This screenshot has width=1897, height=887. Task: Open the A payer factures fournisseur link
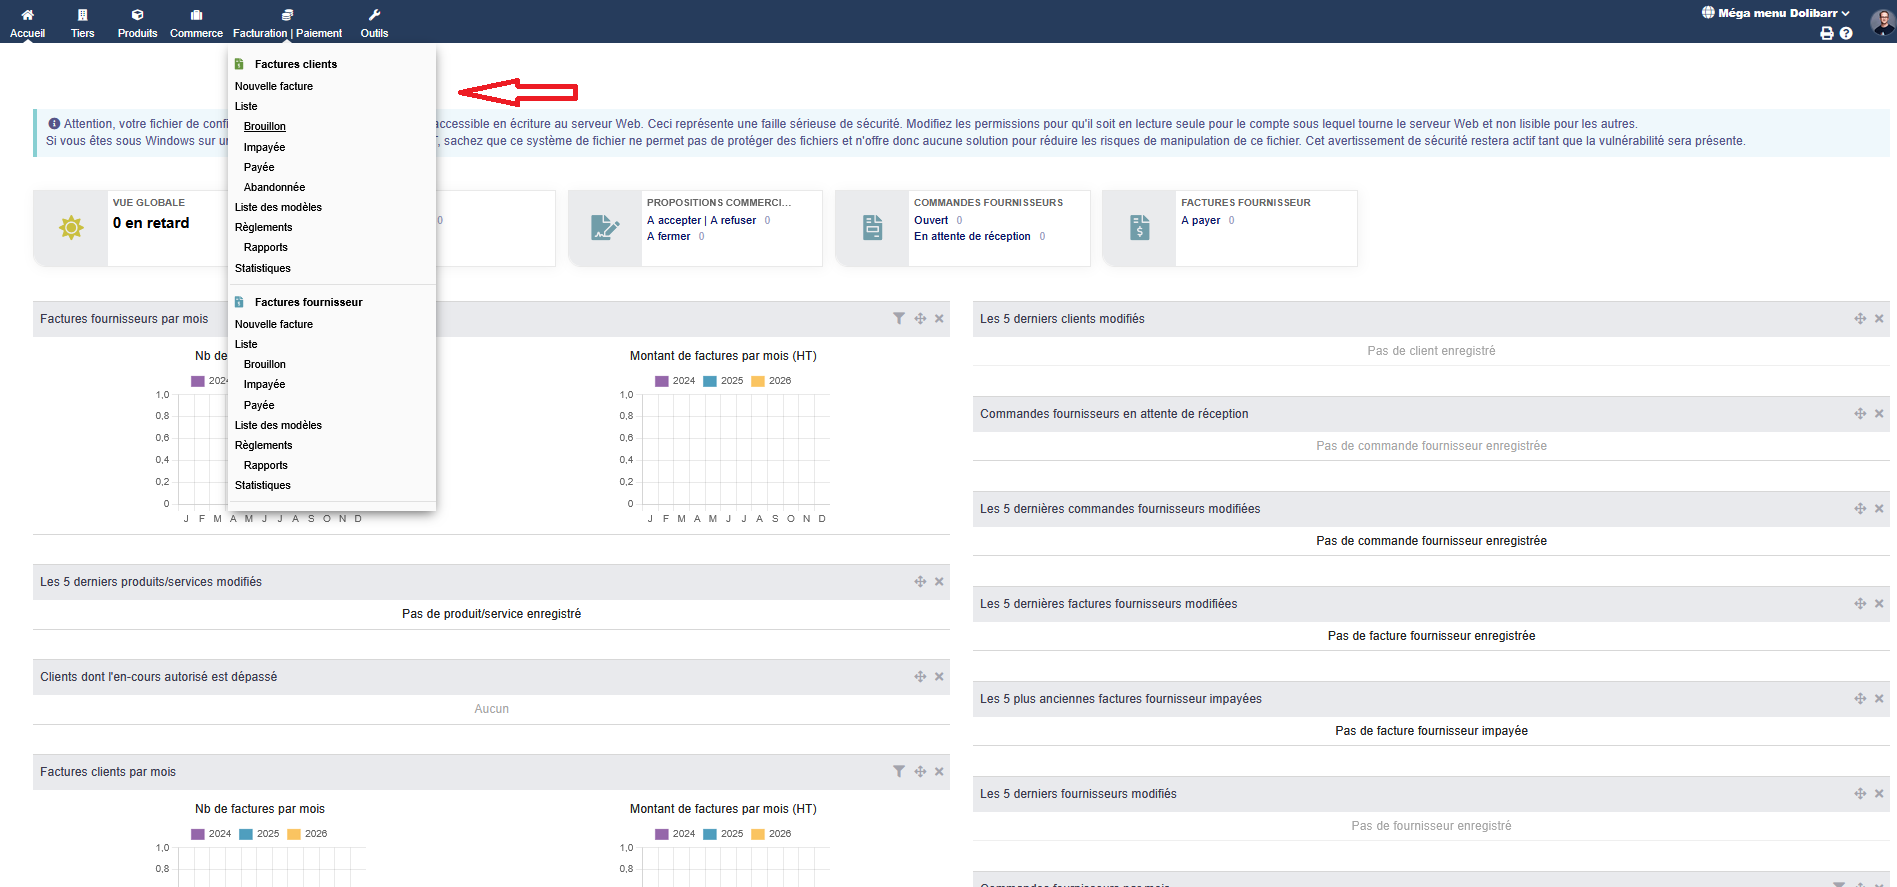(x=1200, y=220)
